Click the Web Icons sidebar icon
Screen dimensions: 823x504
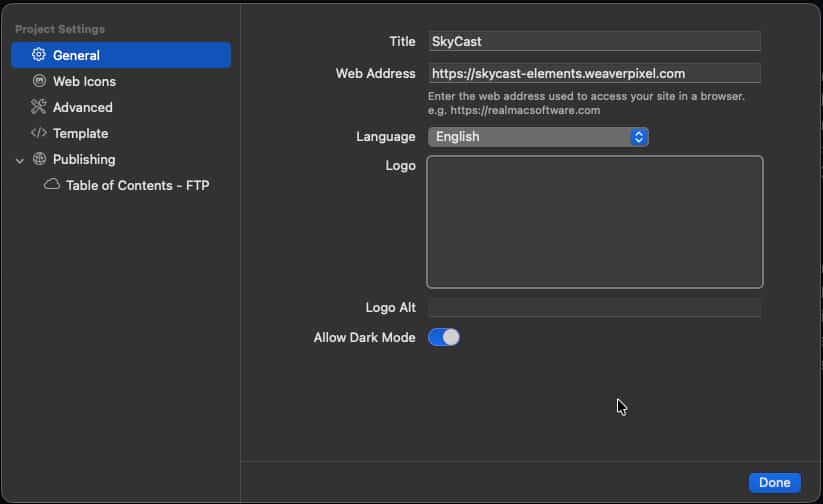pos(39,81)
